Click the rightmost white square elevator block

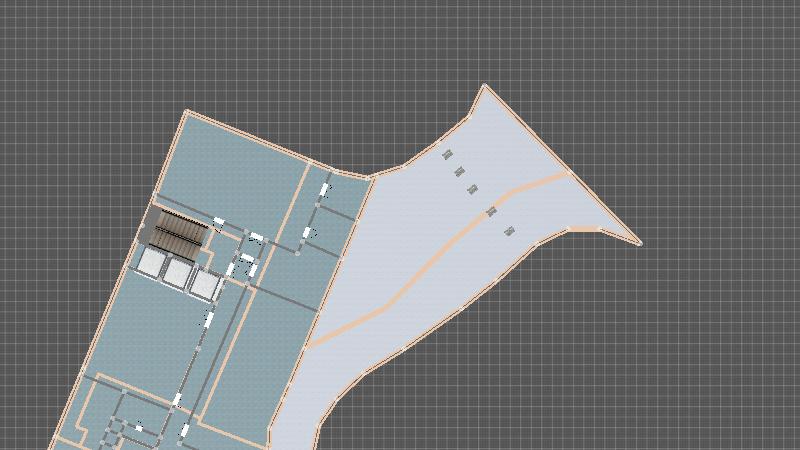204,285
